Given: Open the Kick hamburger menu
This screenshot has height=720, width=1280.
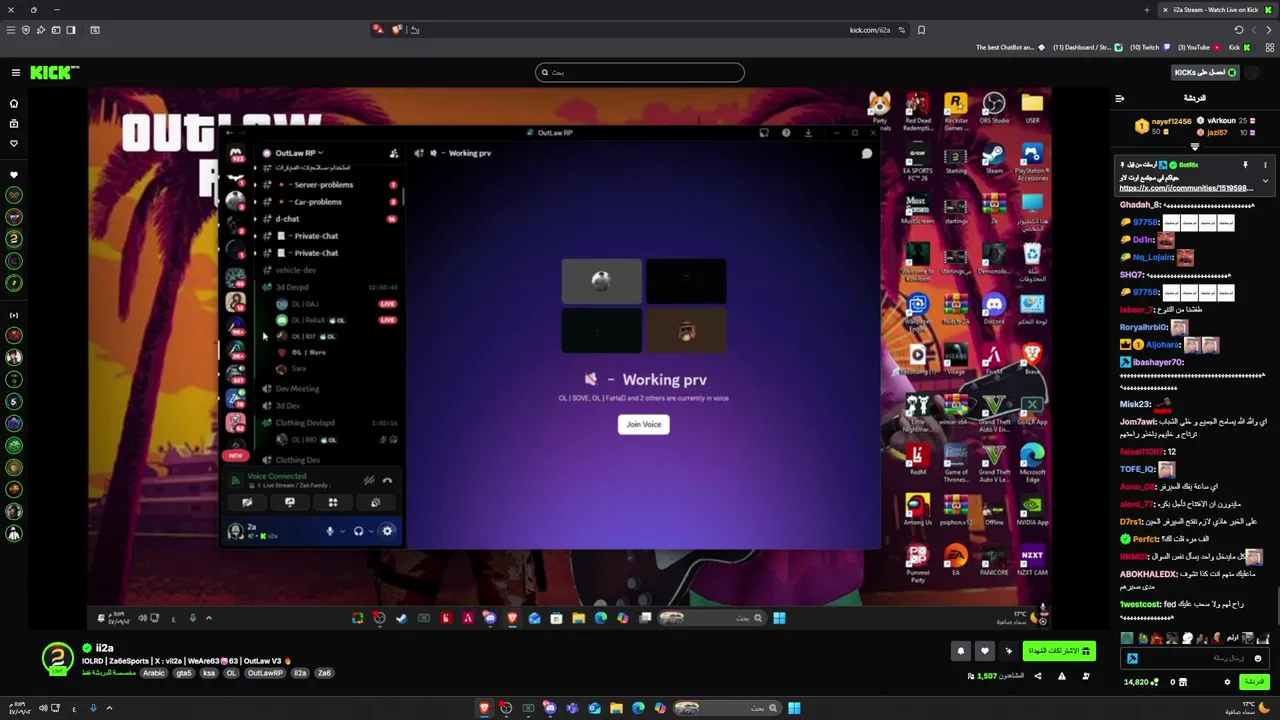Looking at the screenshot, I should pos(15,72).
